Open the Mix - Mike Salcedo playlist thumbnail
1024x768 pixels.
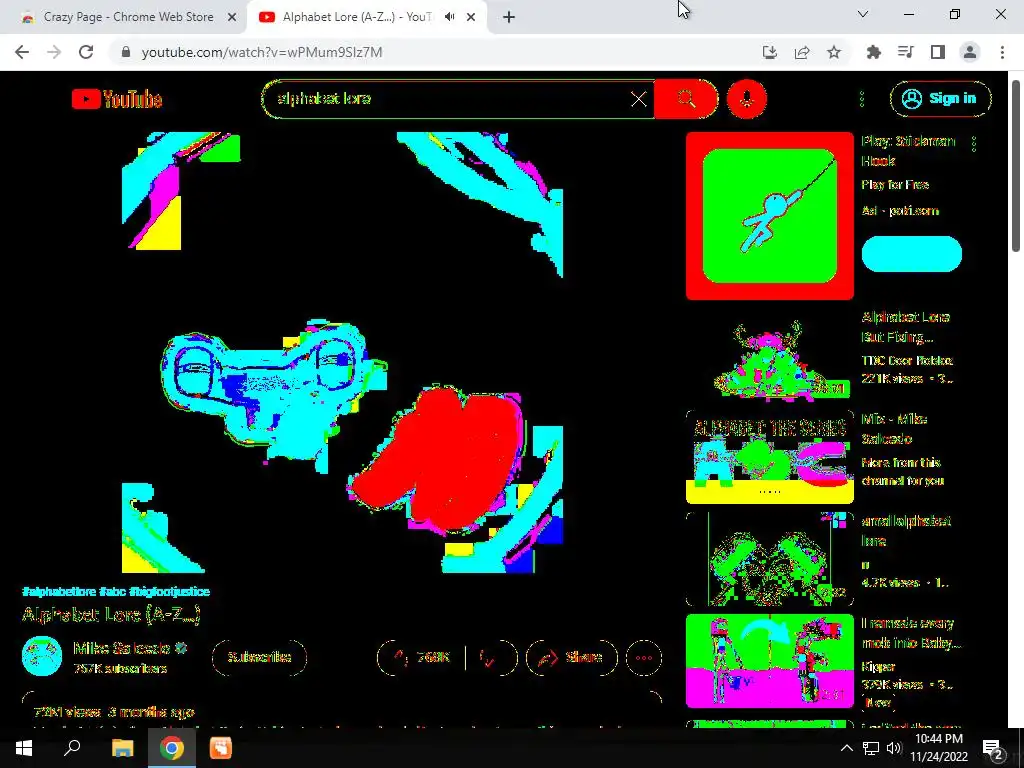[x=769, y=457]
